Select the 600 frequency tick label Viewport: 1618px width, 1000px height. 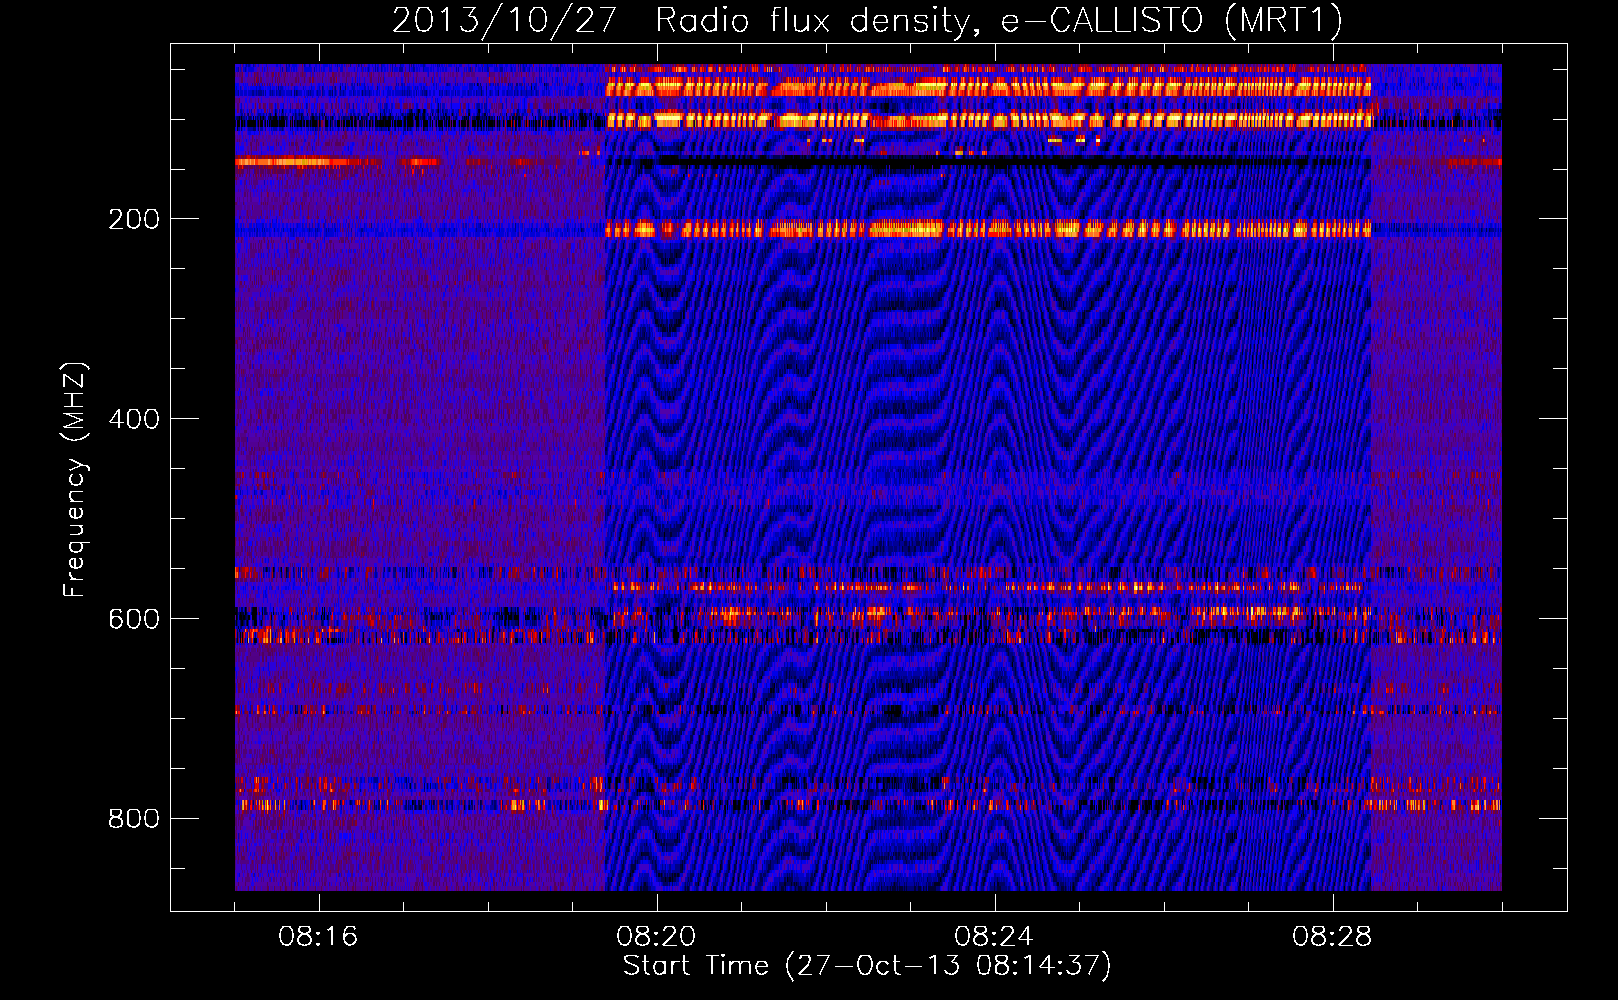(x=134, y=619)
